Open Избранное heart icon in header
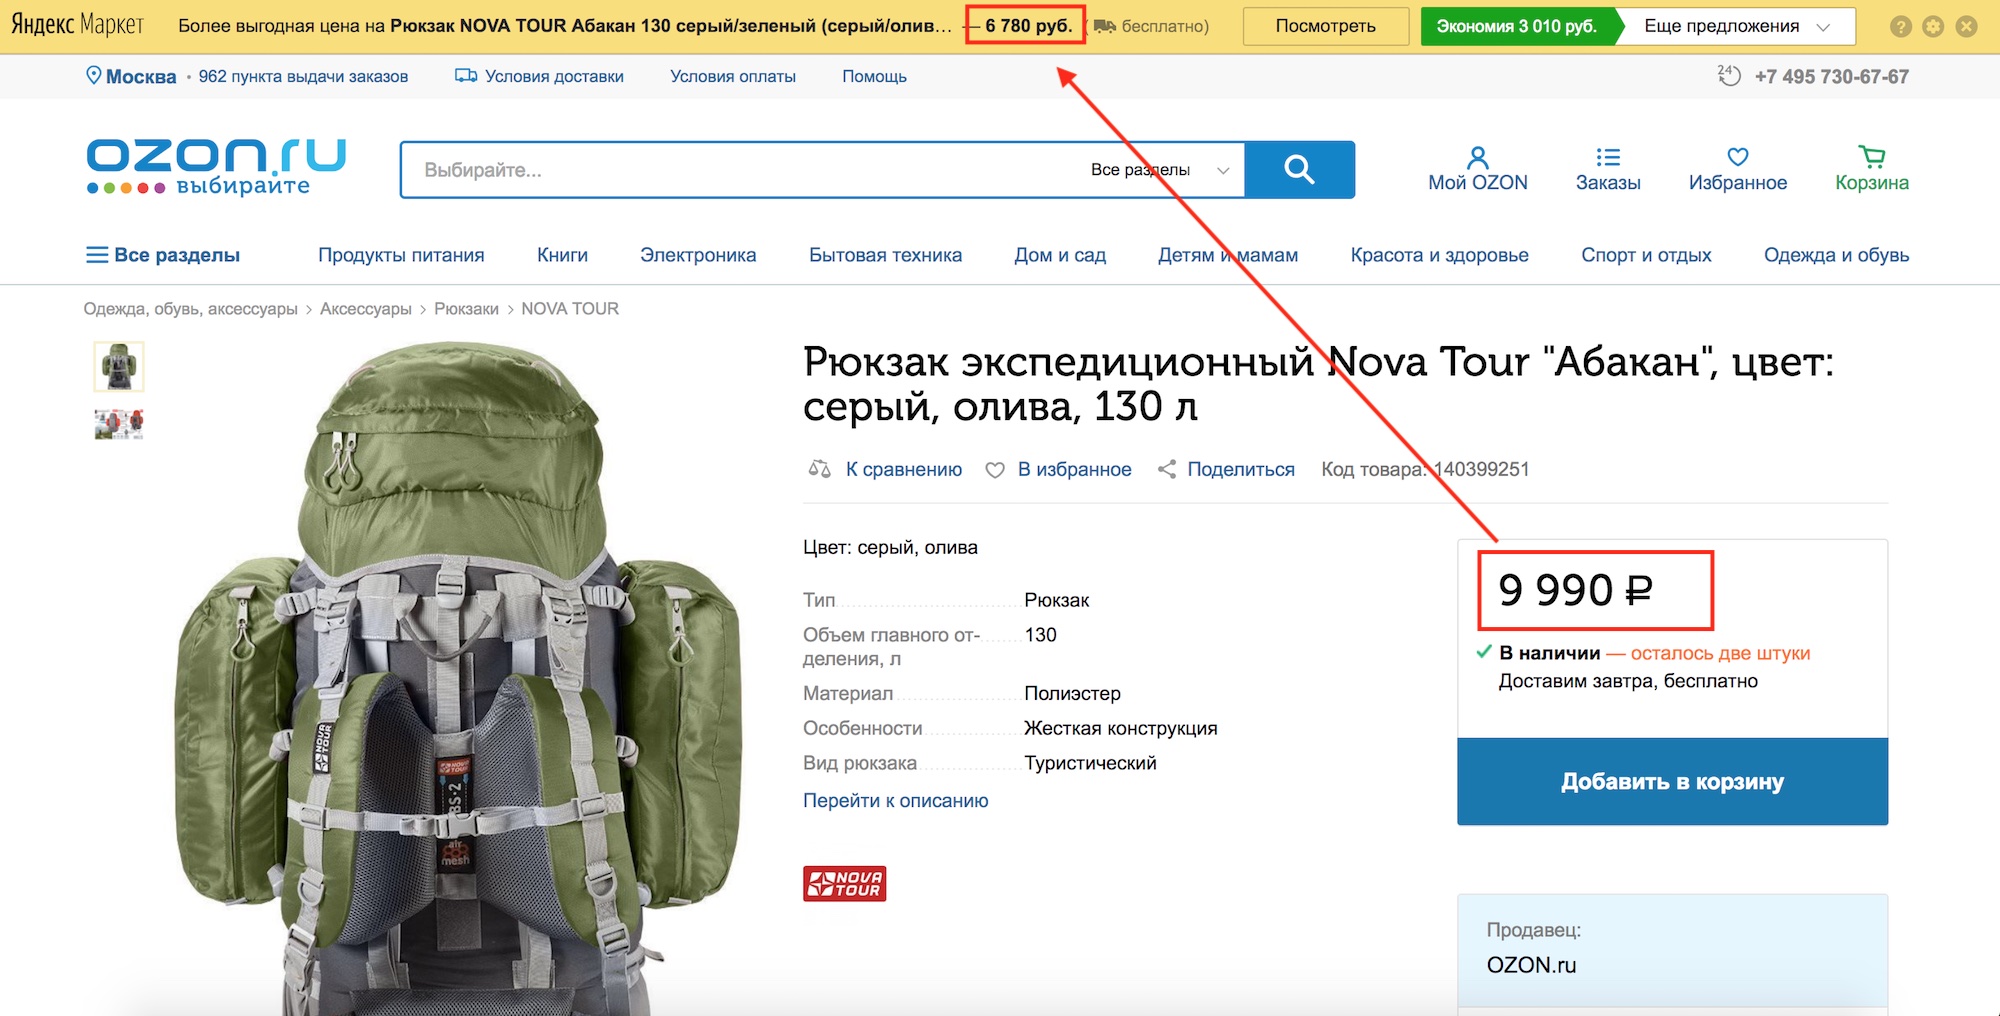The image size is (2000, 1016). click(1738, 157)
